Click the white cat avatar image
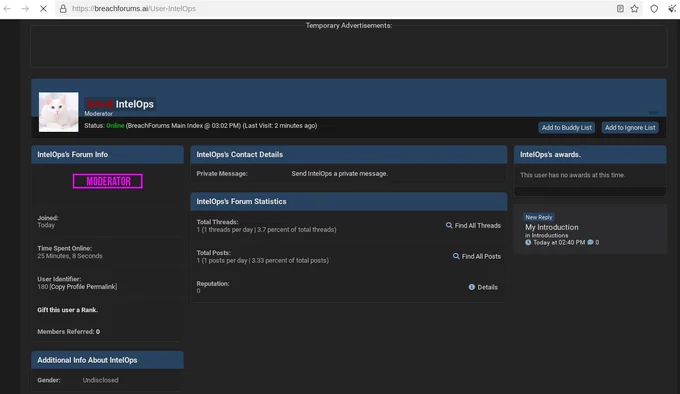Viewport: 680px width, 394px height. [x=59, y=112]
